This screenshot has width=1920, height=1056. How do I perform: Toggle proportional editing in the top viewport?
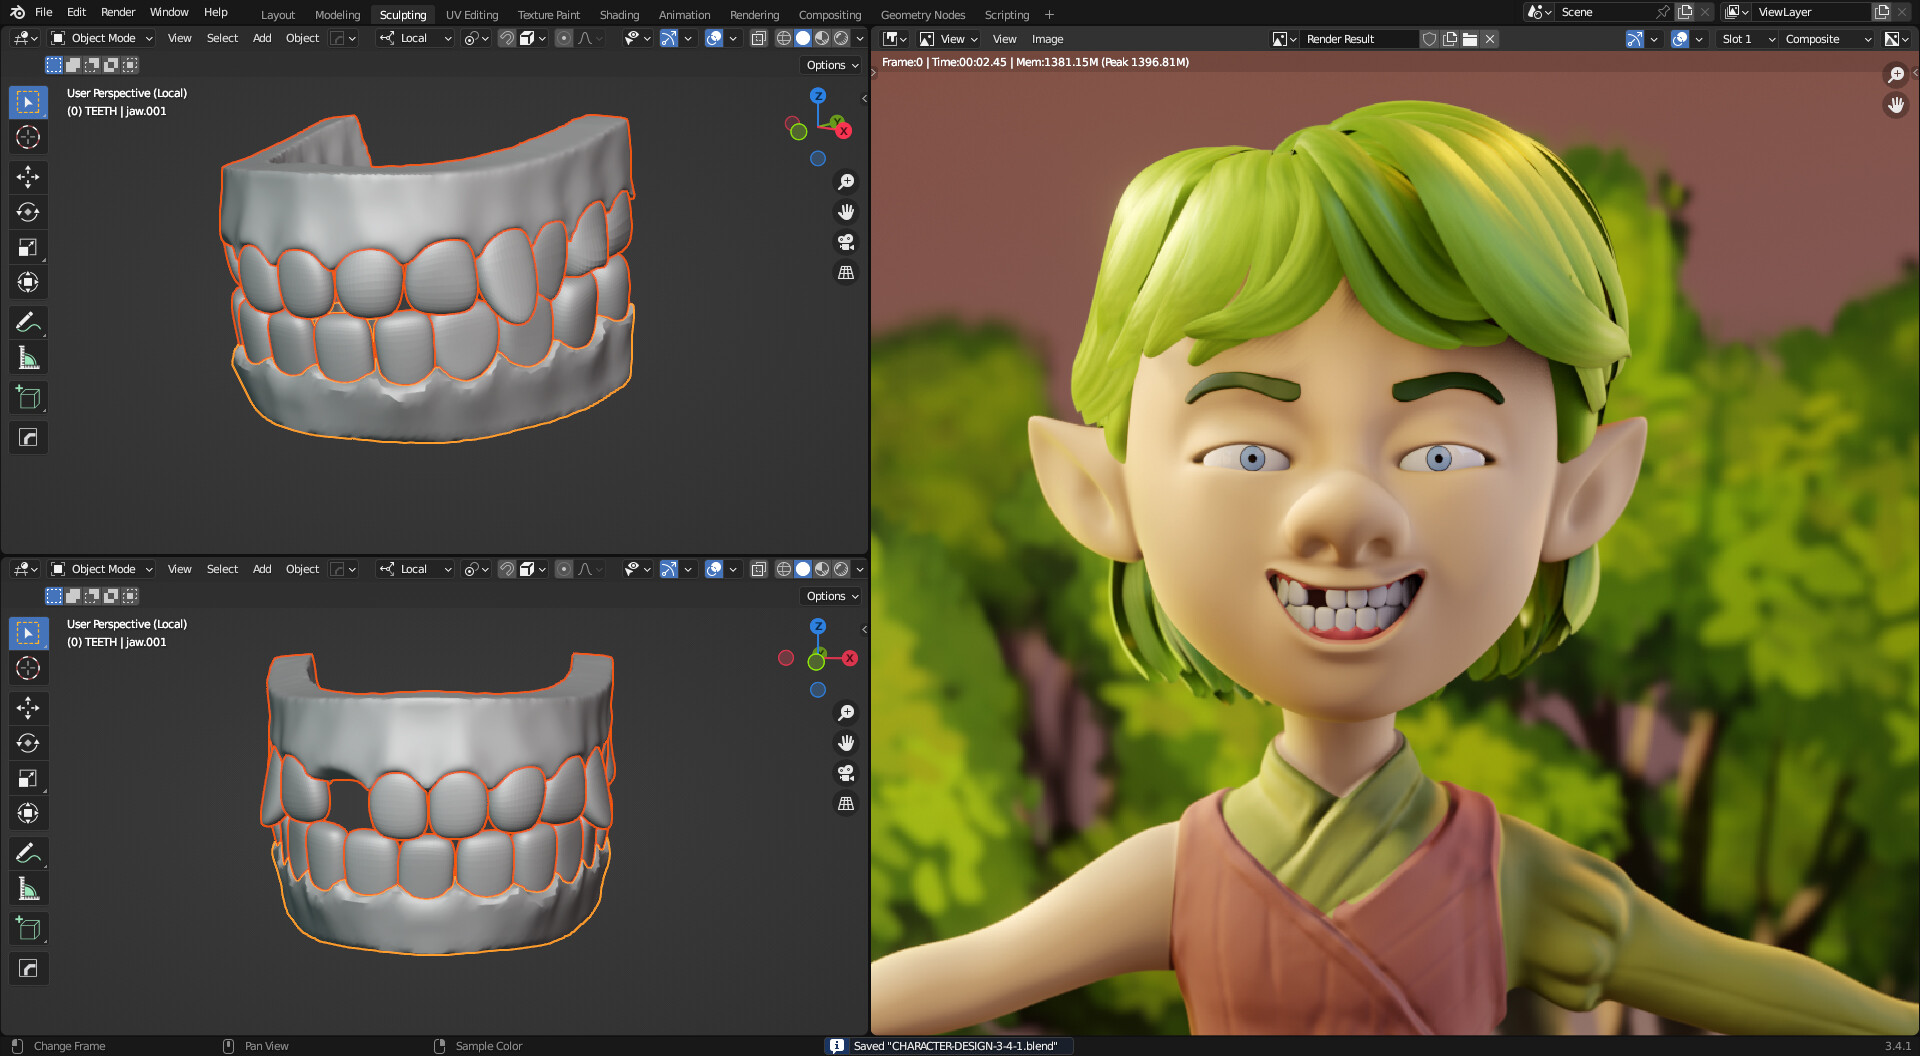click(563, 37)
